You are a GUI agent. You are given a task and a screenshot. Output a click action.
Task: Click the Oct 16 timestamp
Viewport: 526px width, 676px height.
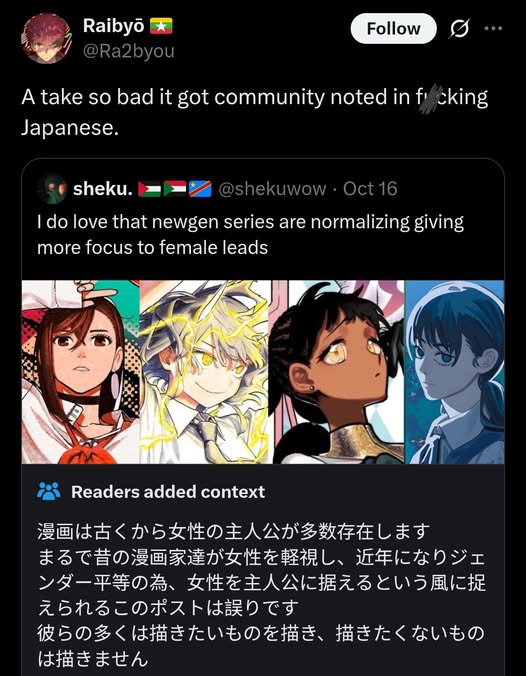[x=370, y=189]
